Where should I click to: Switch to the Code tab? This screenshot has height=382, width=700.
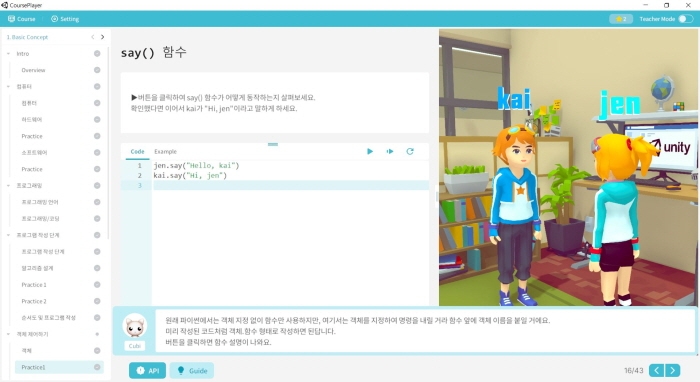tap(137, 152)
